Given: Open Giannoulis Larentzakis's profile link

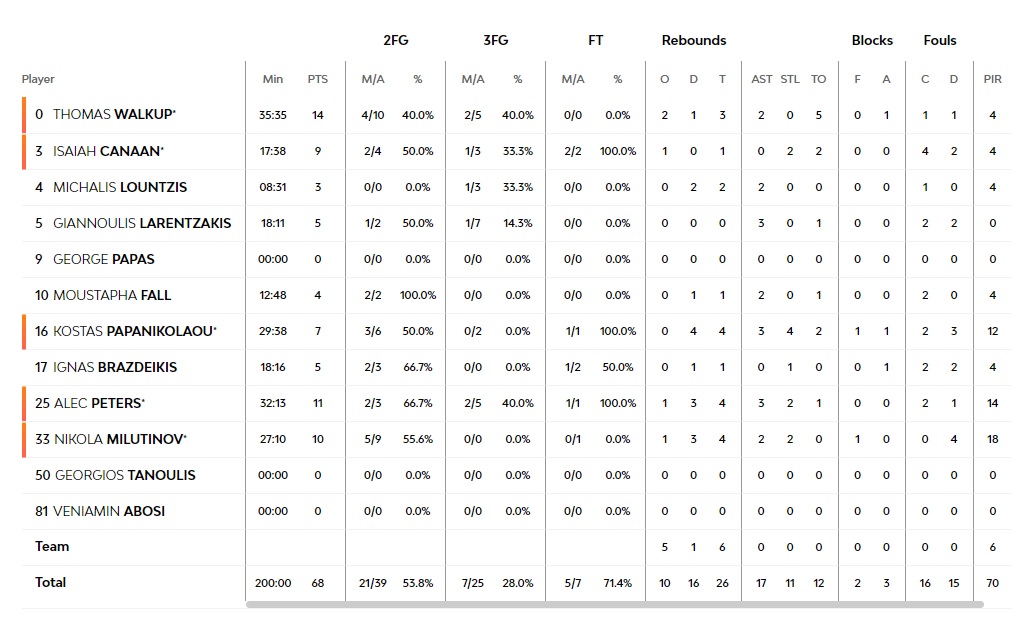Looking at the screenshot, I should pyautogui.click(x=141, y=223).
